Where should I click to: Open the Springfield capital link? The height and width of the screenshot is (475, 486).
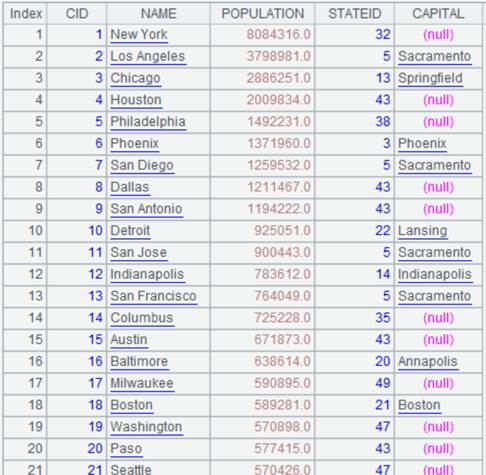click(x=431, y=78)
